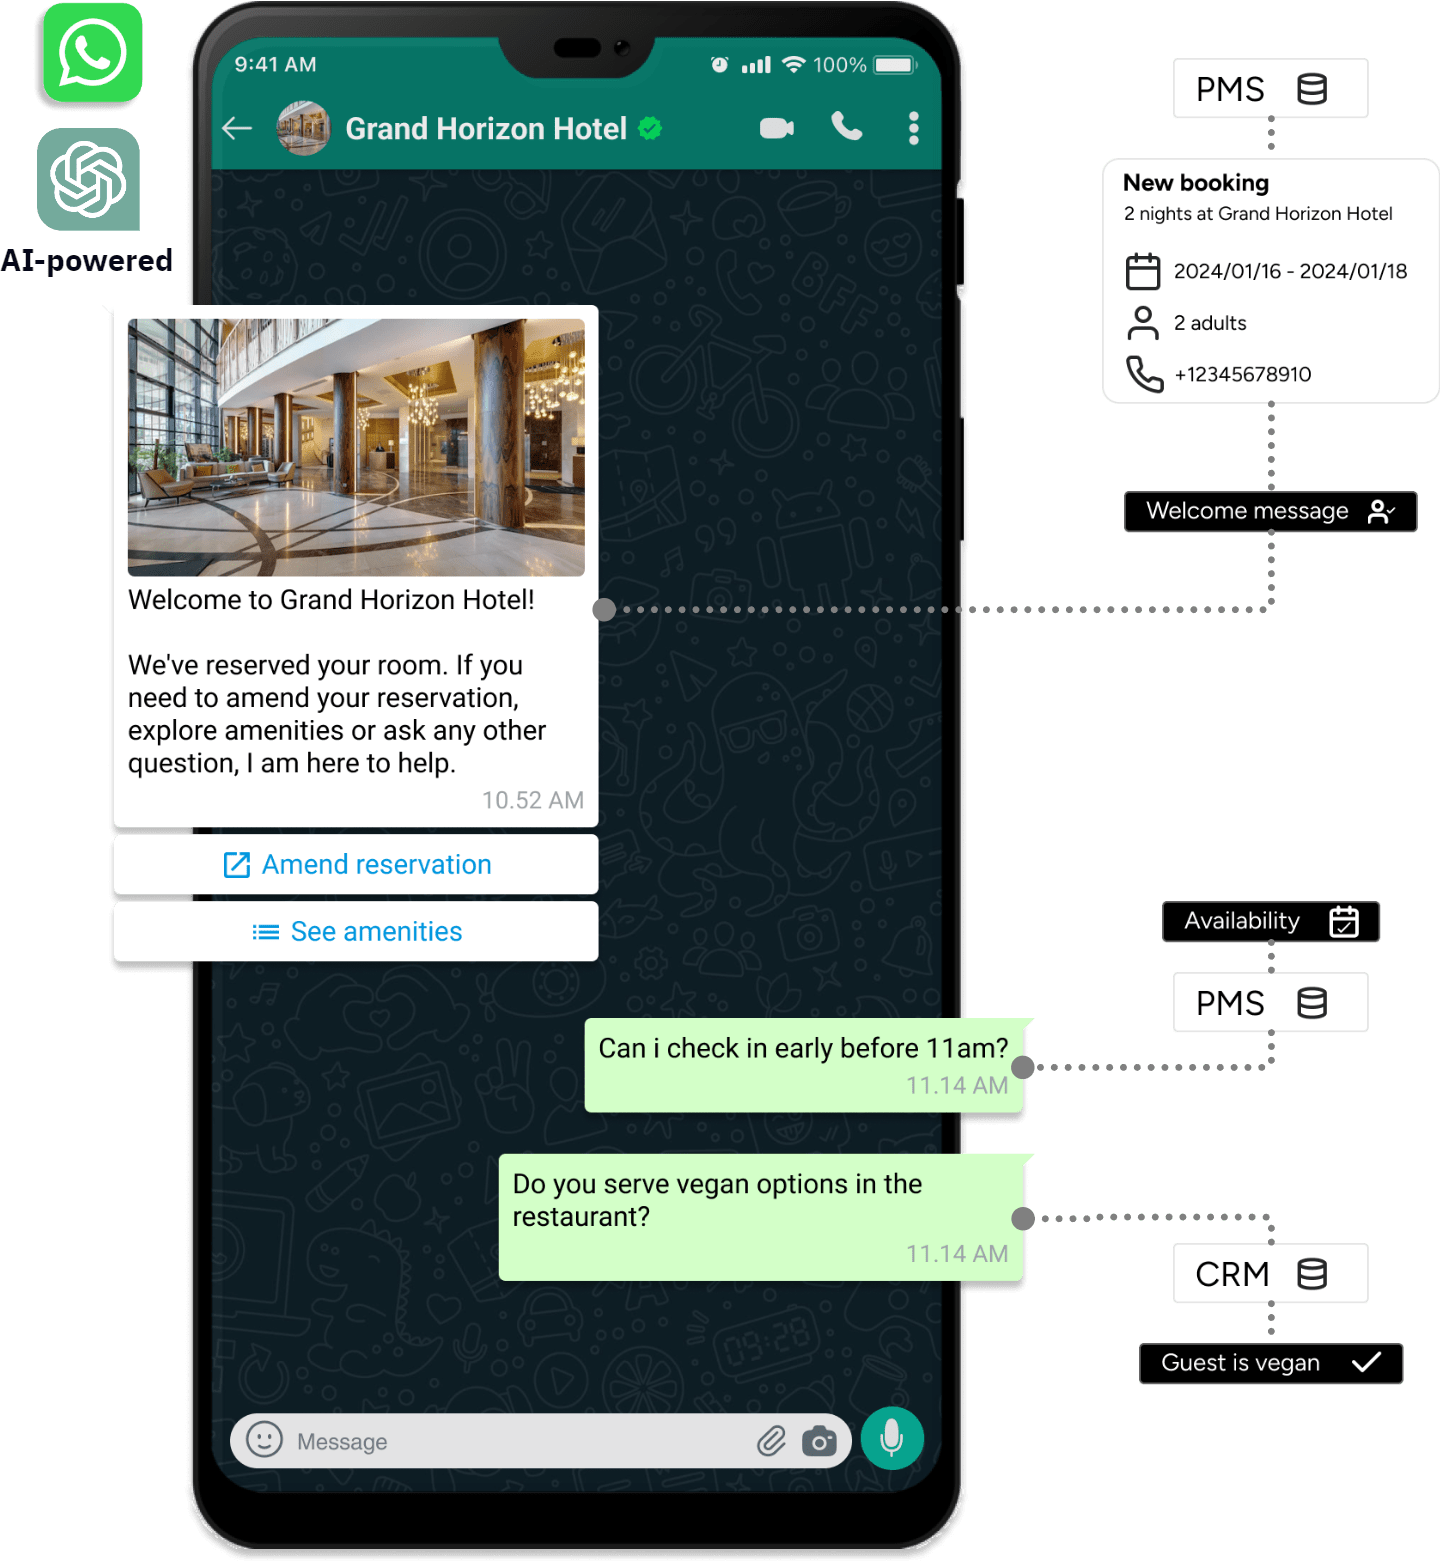Tap the Wi-Fi icon in the status bar
This screenshot has width=1440, height=1561.
point(794,64)
